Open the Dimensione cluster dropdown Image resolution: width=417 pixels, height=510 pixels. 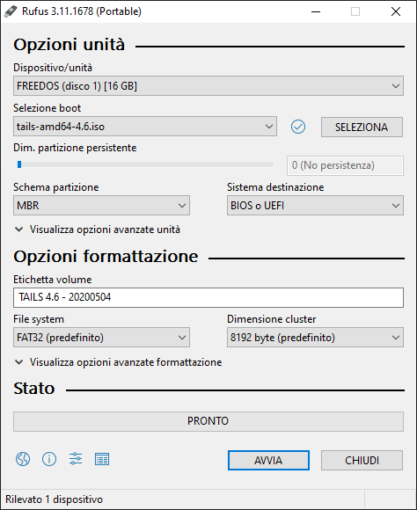click(x=315, y=337)
